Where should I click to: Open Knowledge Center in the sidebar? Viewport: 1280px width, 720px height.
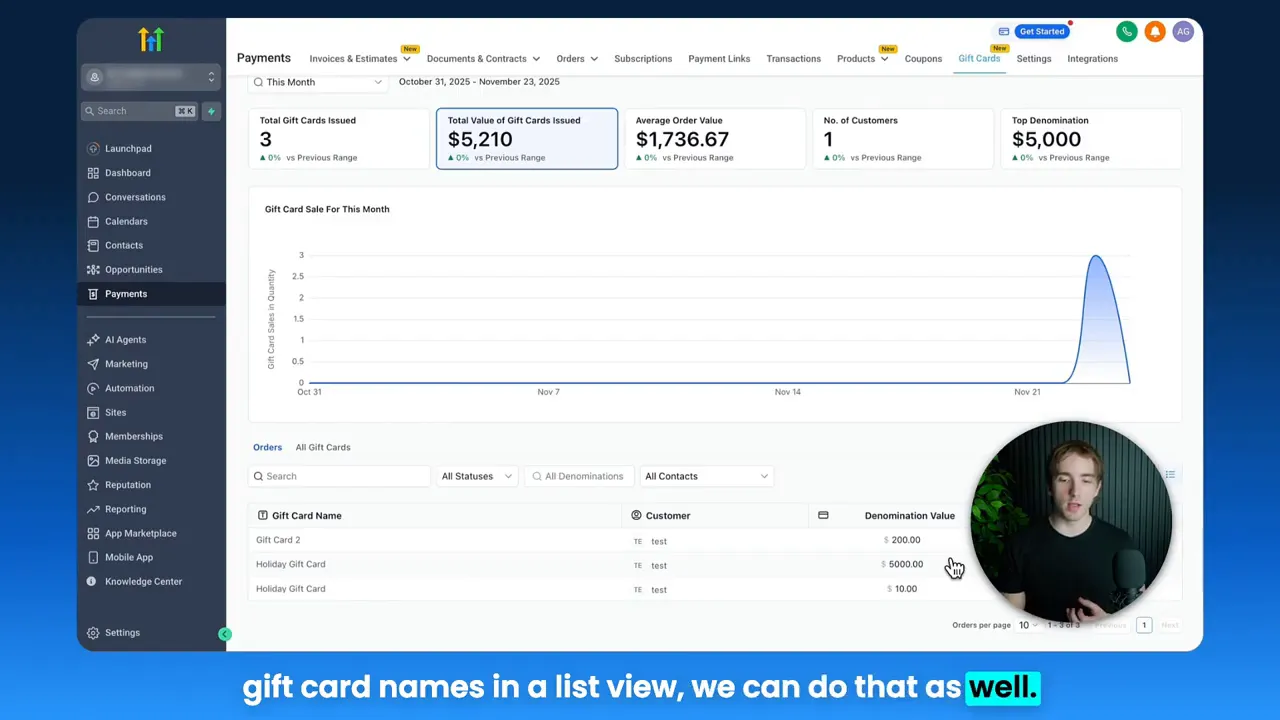pyautogui.click(x=143, y=581)
